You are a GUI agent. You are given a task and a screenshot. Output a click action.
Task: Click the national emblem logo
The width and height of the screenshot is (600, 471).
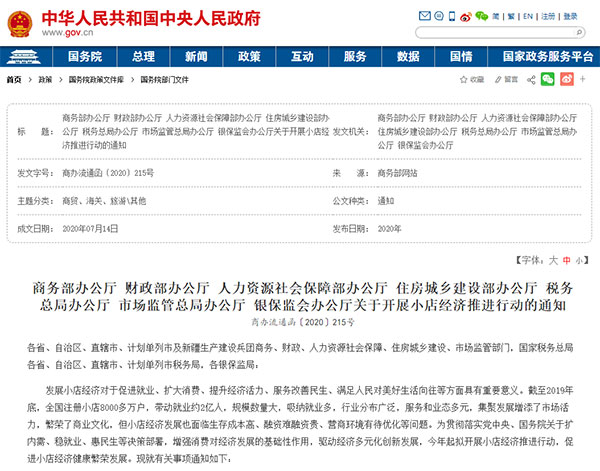[x=20, y=24]
